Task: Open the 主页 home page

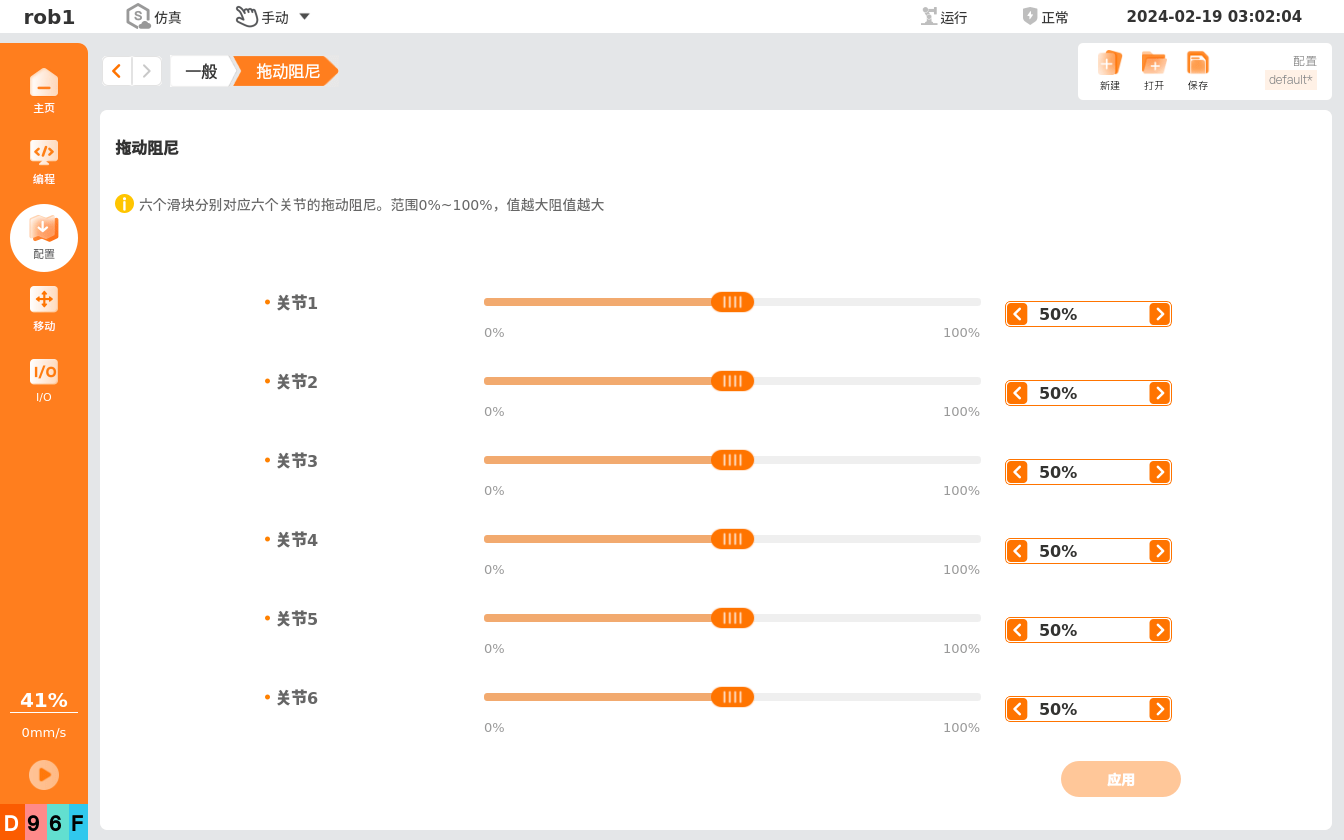Action: tap(44, 91)
